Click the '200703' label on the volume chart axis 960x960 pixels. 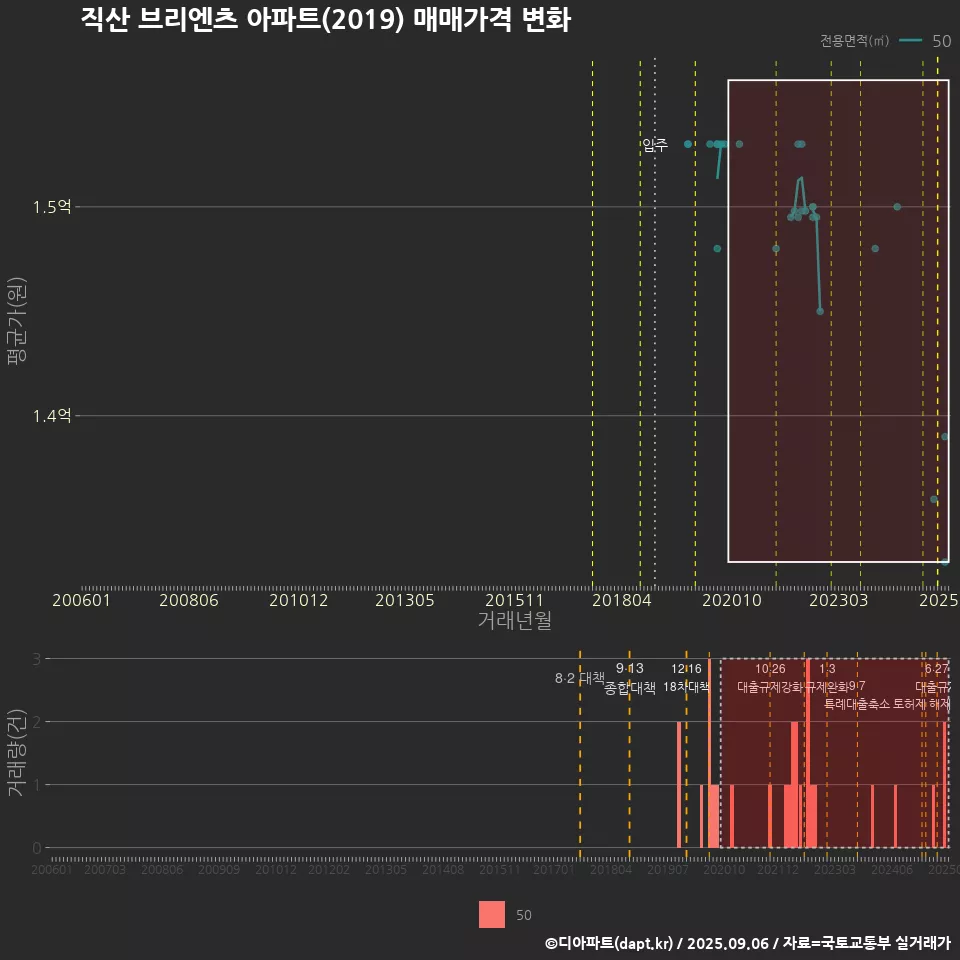point(105,869)
